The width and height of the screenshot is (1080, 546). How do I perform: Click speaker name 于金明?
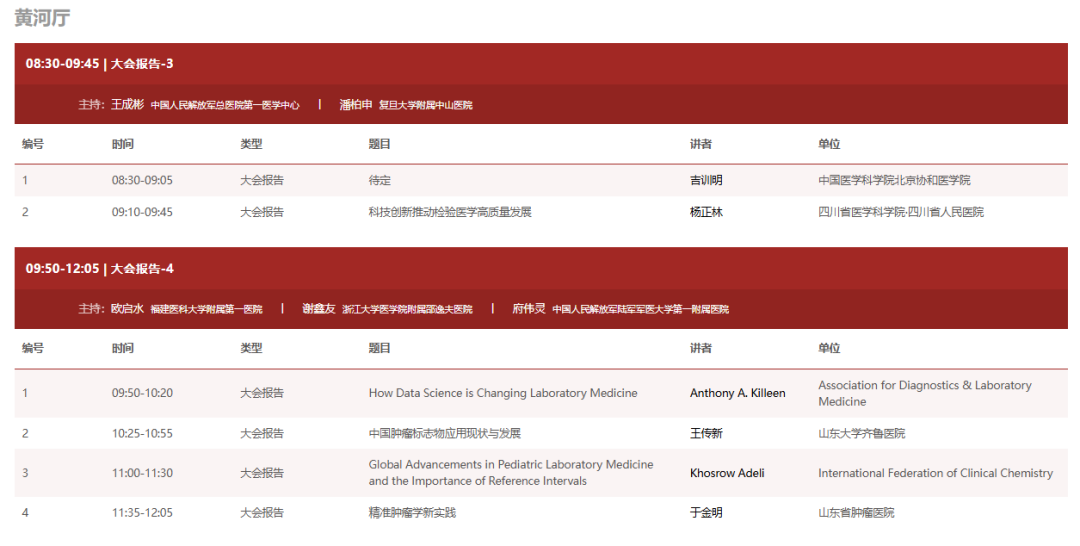tap(706, 513)
